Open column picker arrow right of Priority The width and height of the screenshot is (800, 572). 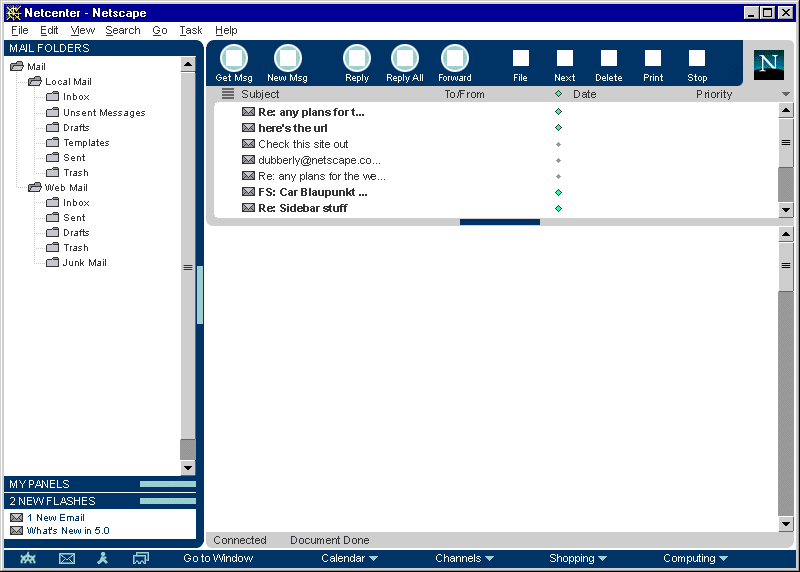coord(786,94)
